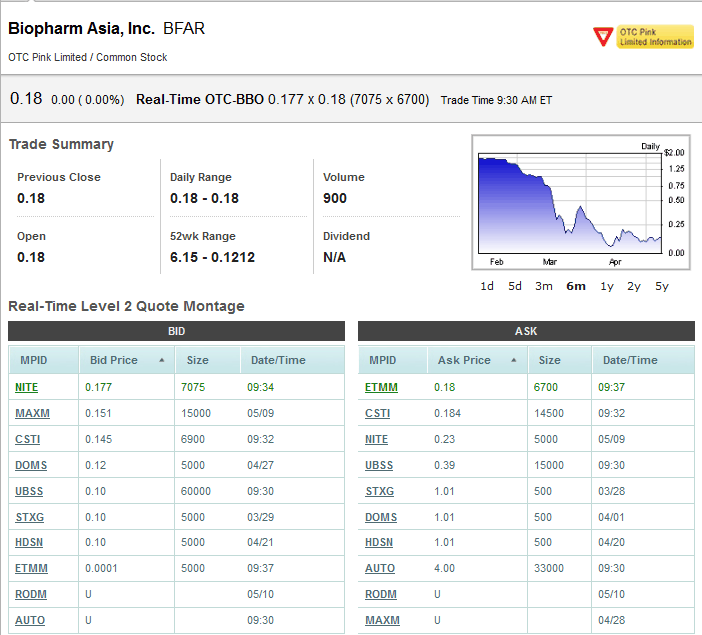
Task: Show the 5y chart range
Action: [661, 286]
